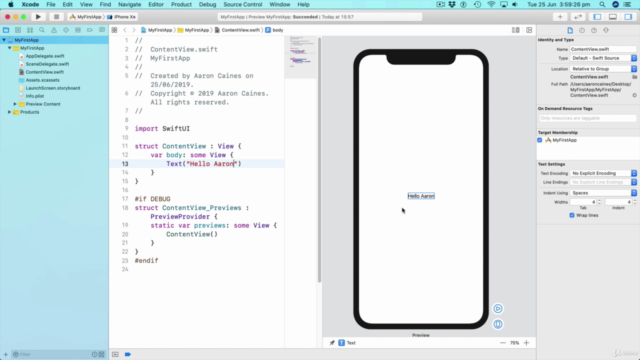This screenshot has width=640, height=360.
Task: Open the Line Endings dropdown
Action: 603,182
